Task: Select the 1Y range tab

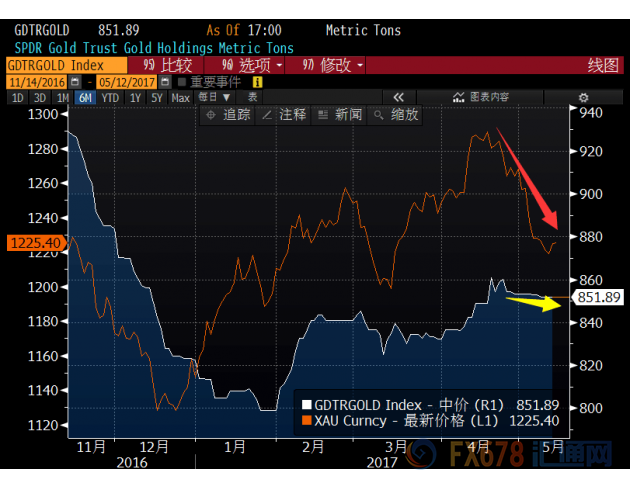Action: pyautogui.click(x=135, y=98)
